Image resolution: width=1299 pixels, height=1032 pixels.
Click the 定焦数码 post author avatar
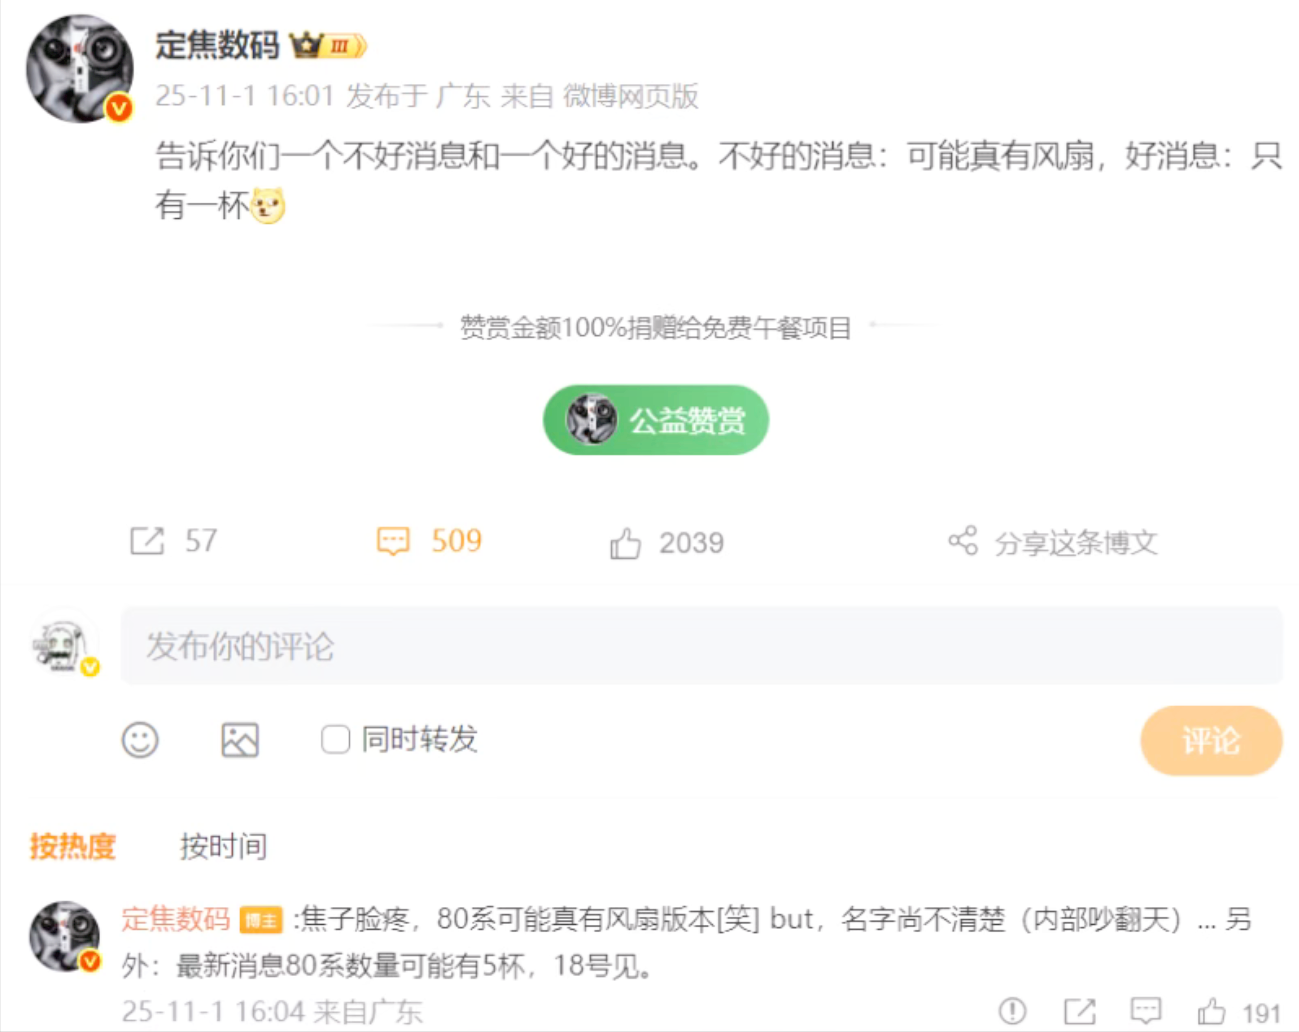(x=80, y=68)
